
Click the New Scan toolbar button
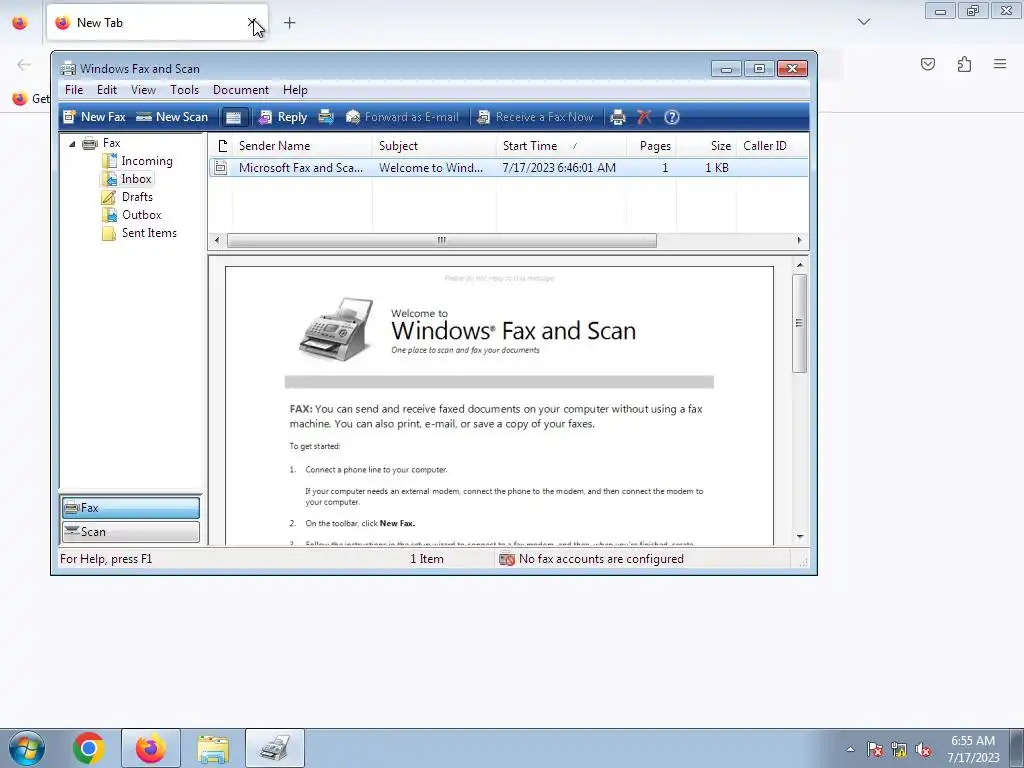point(172,117)
